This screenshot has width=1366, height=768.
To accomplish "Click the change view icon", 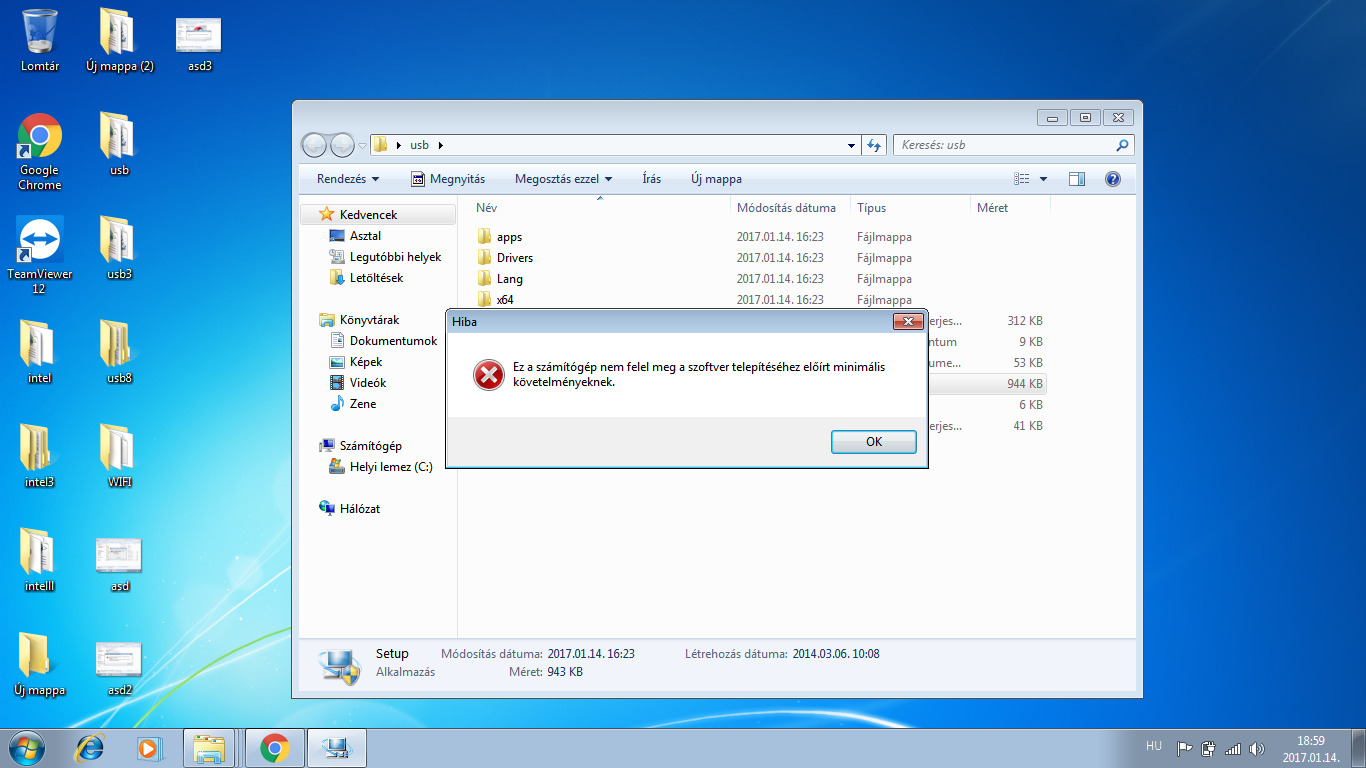I will point(1021,179).
